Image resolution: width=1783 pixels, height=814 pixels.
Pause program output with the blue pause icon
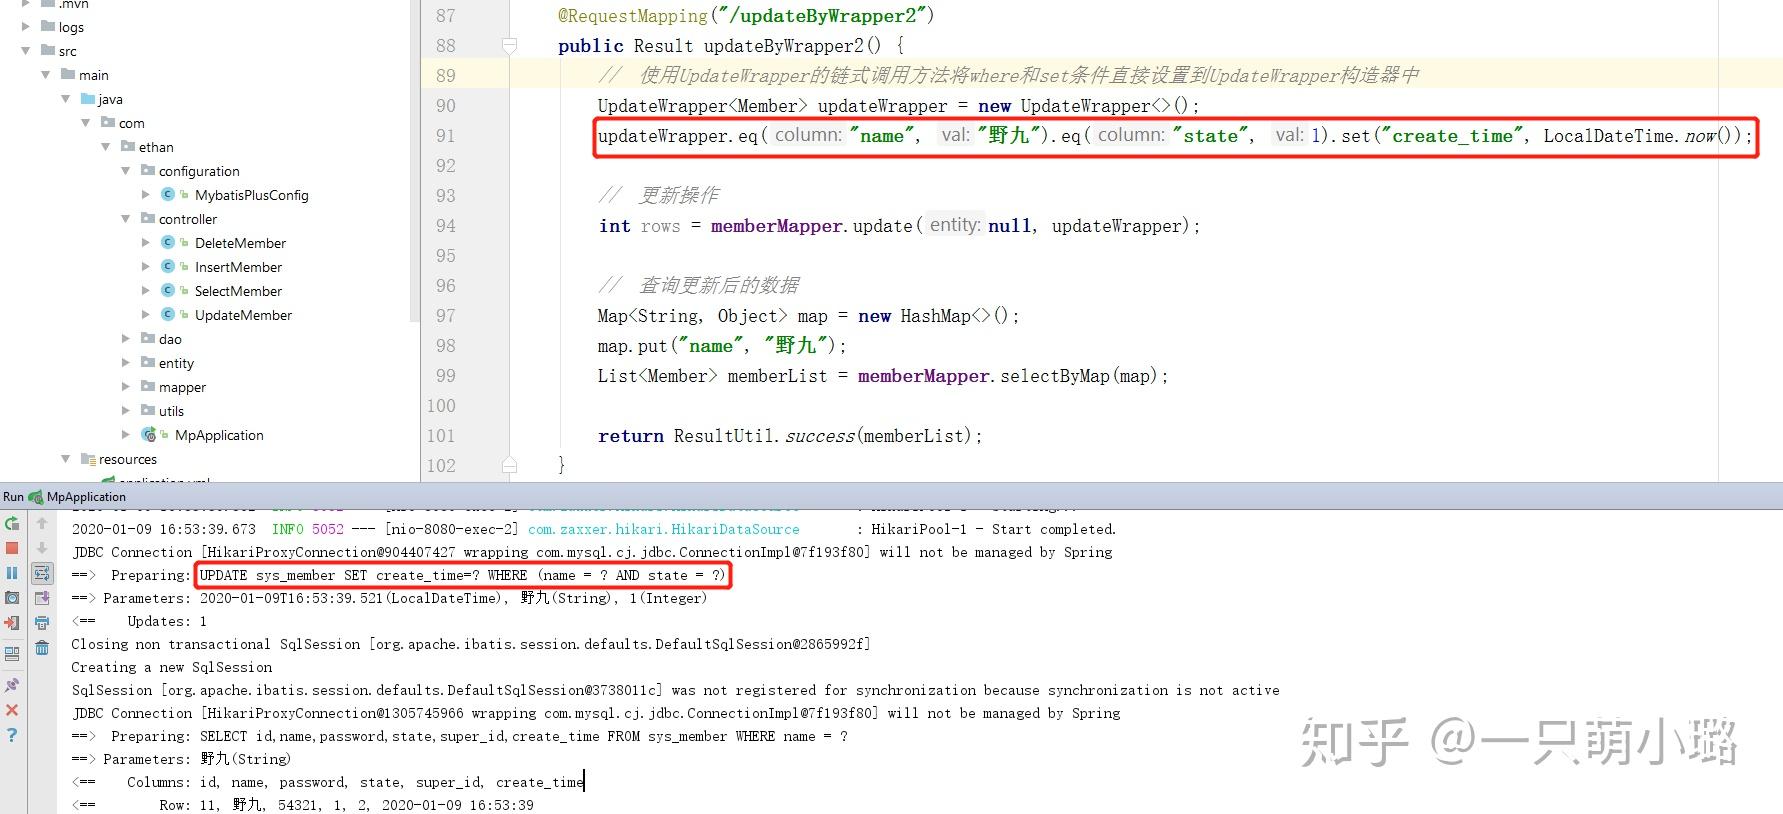pyautogui.click(x=12, y=573)
